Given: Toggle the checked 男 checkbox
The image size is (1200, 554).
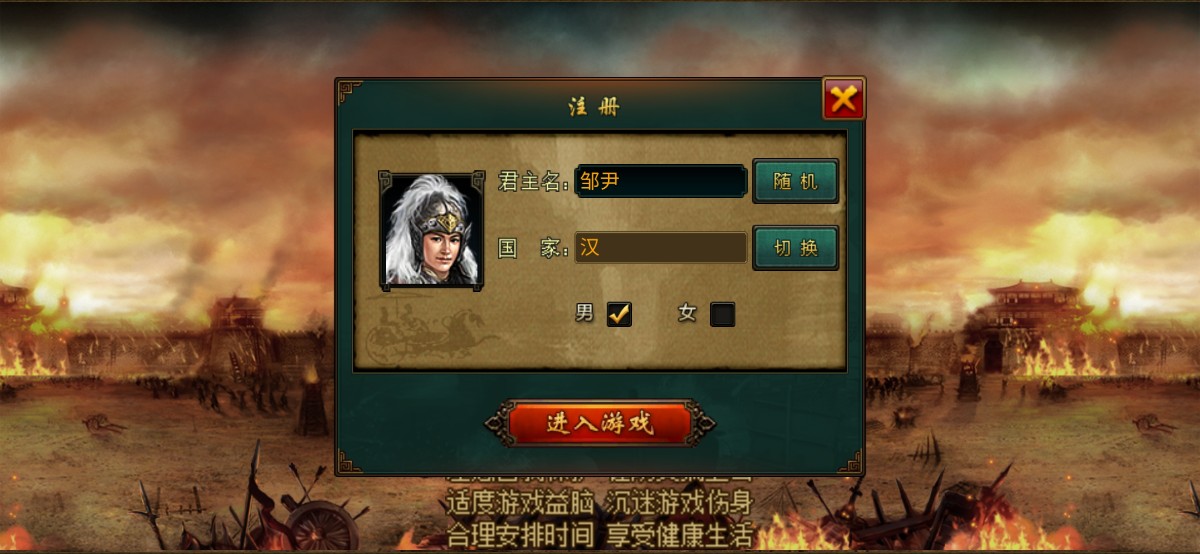Looking at the screenshot, I should 619,314.
